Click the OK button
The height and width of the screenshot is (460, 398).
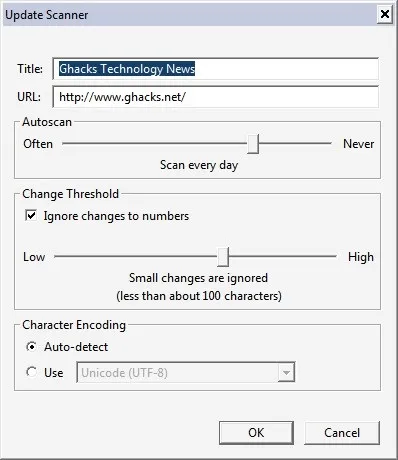click(x=256, y=433)
